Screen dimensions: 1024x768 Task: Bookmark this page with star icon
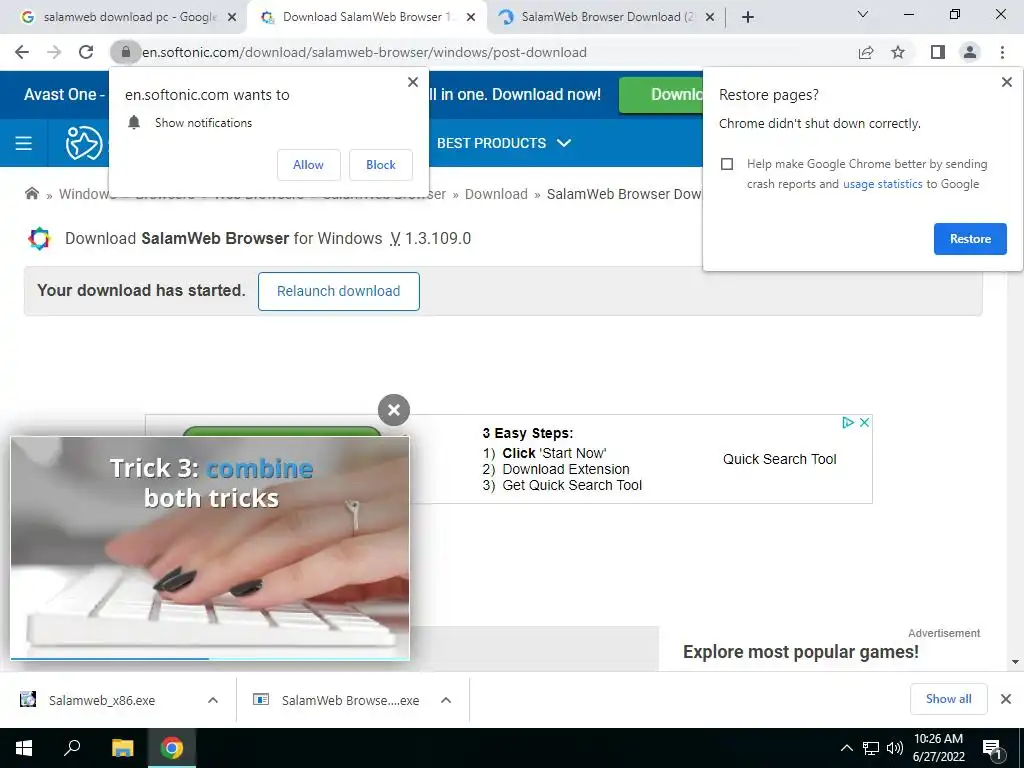tap(898, 52)
